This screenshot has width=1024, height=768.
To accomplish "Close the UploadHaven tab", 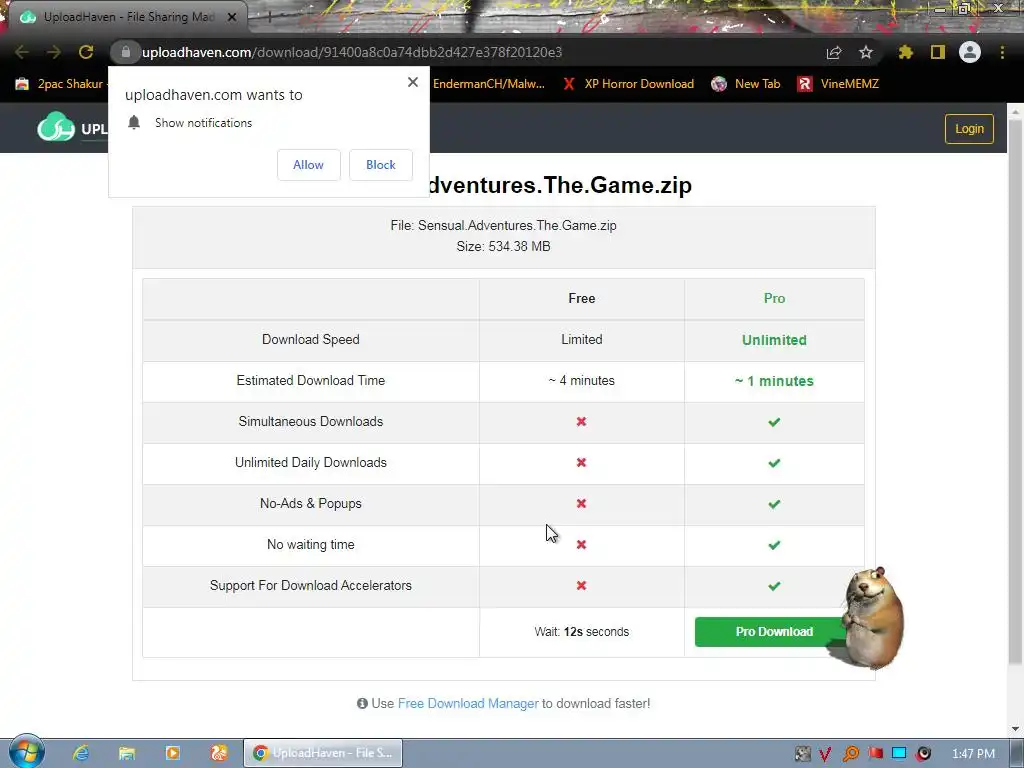I will click(232, 17).
